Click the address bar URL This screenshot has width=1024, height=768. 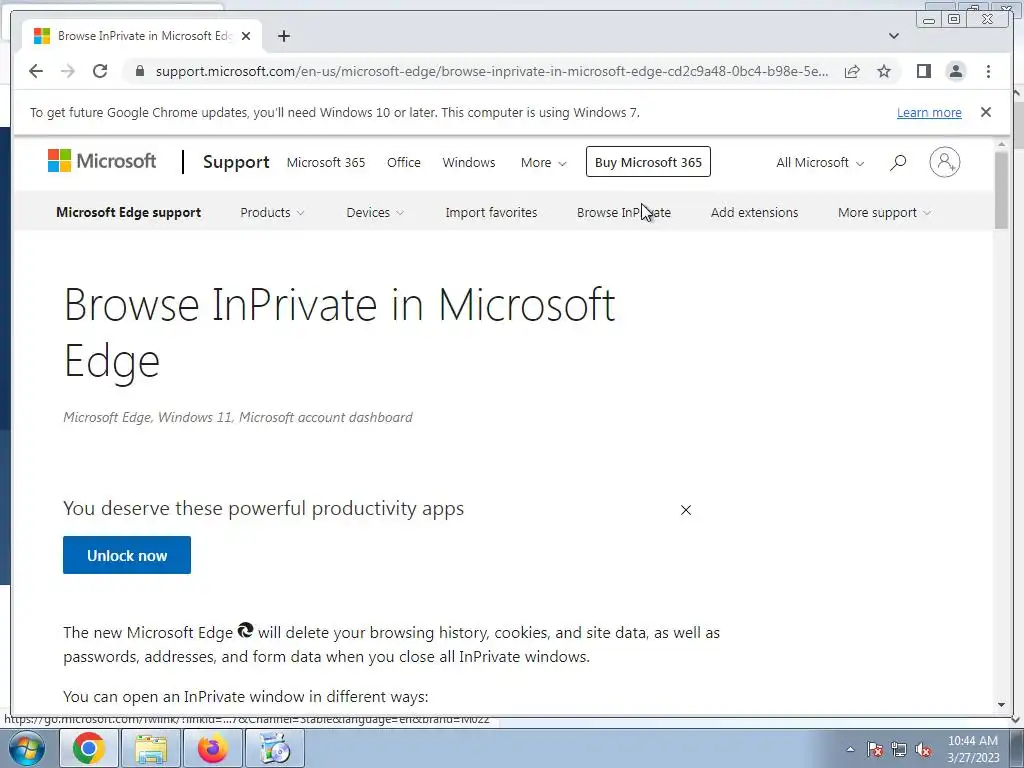pyautogui.click(x=492, y=71)
